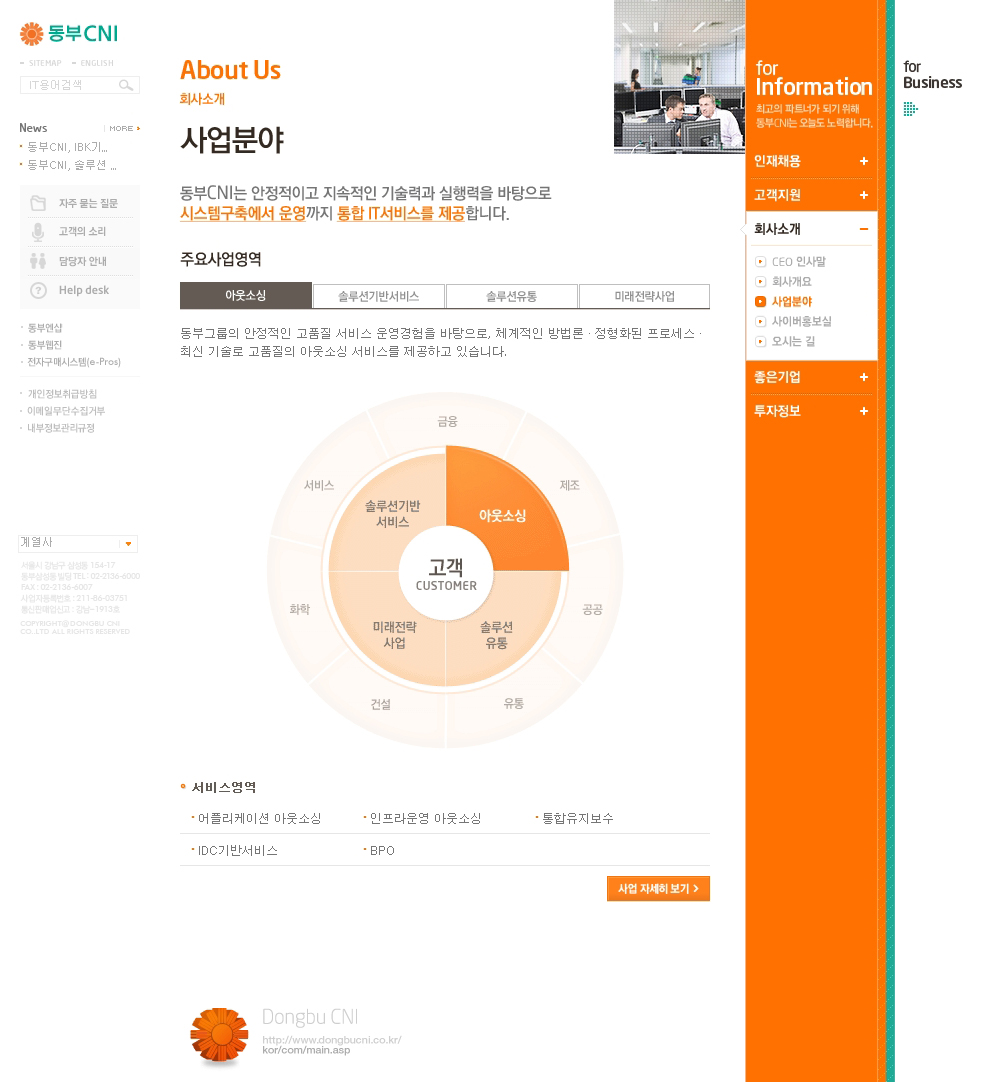Viewport: 1000px width, 1082px height.
Task: Click the search magnifier icon
Action: click(126, 86)
